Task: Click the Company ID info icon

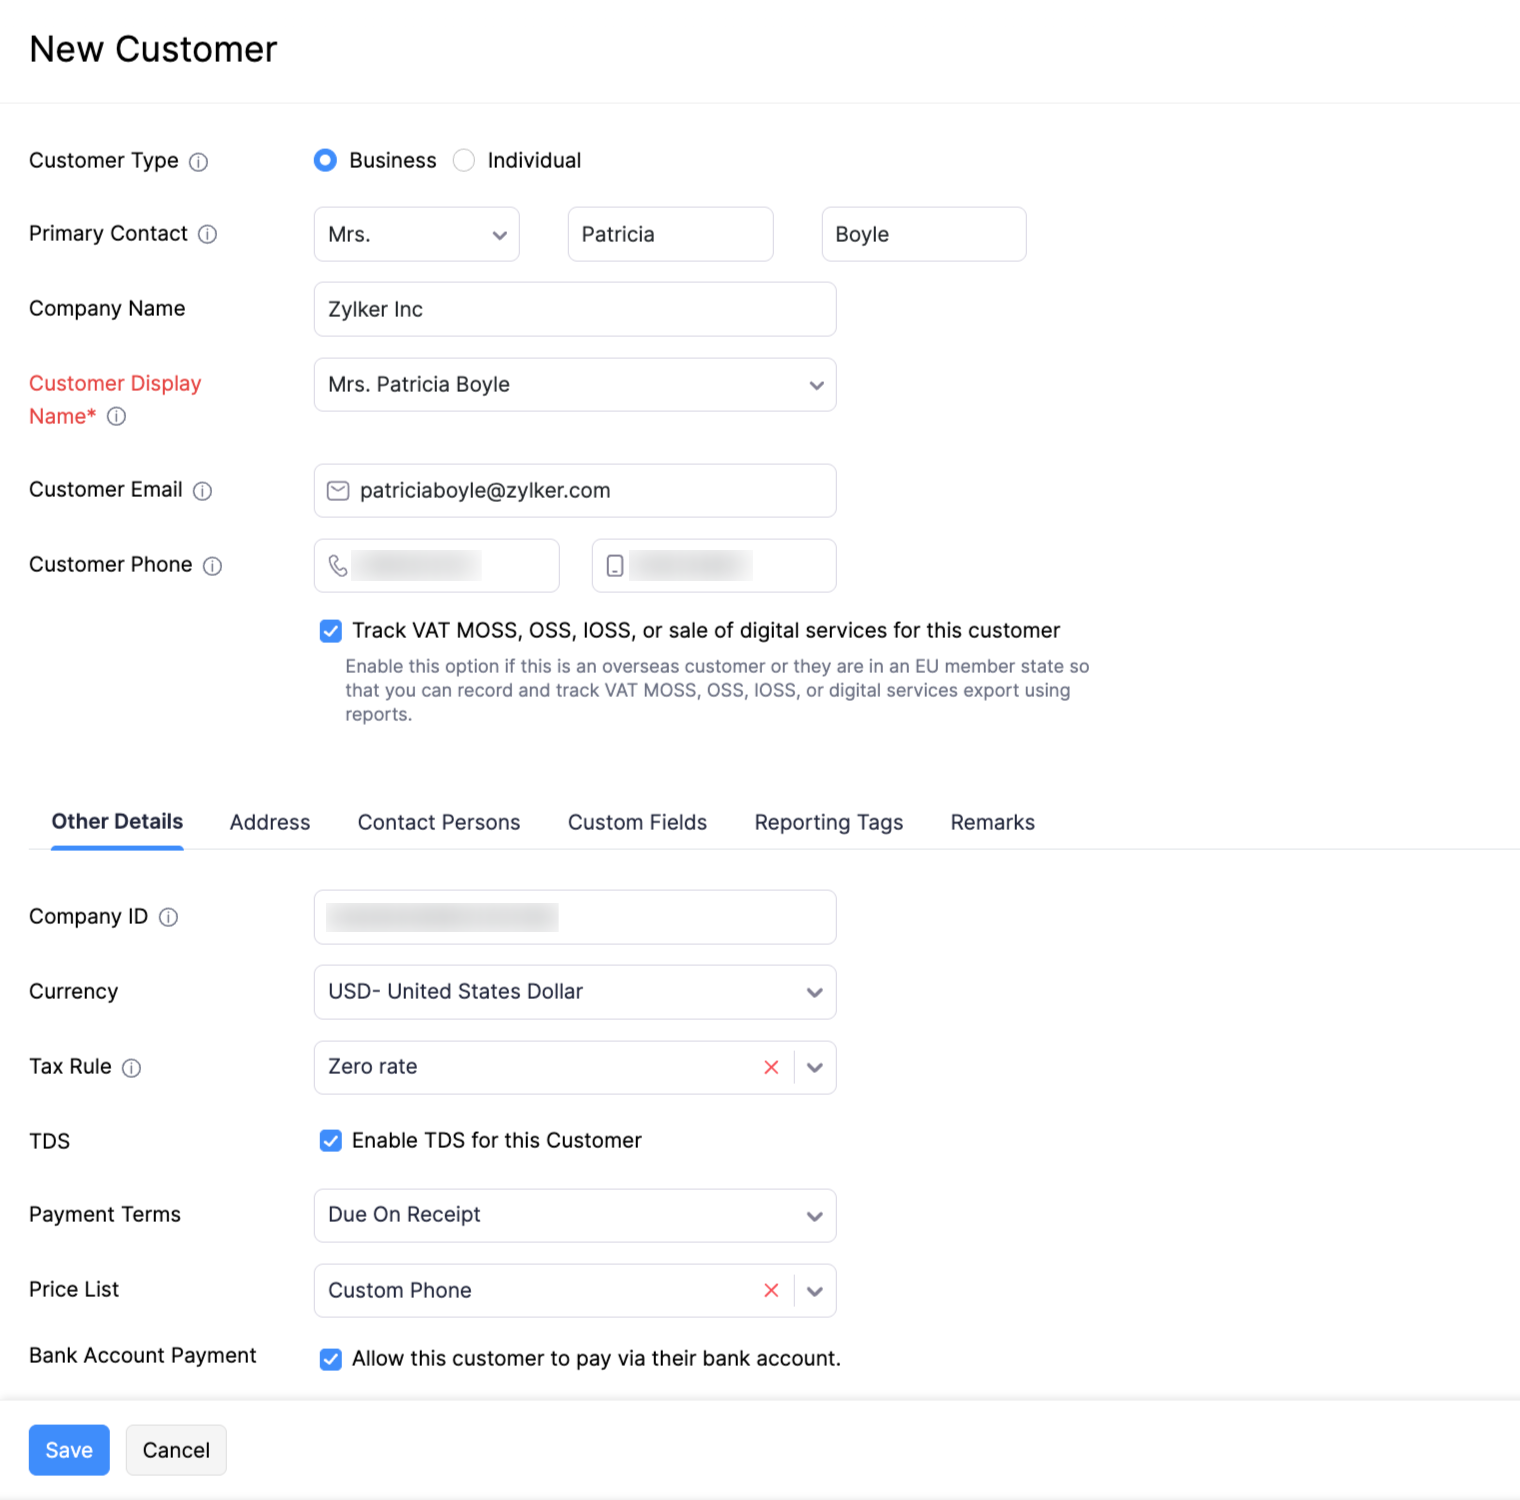Action: [x=170, y=916]
